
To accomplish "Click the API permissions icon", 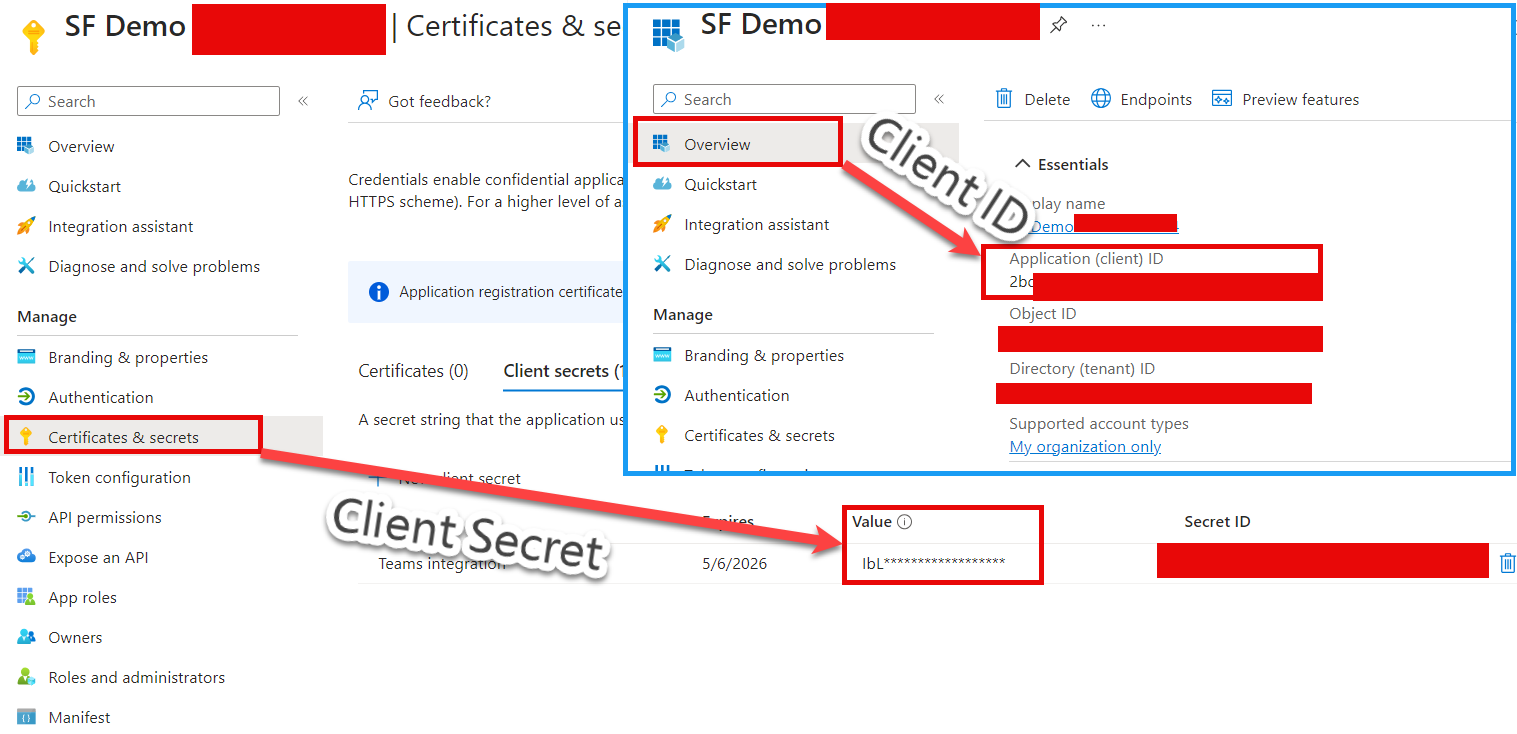I will click(x=27, y=517).
